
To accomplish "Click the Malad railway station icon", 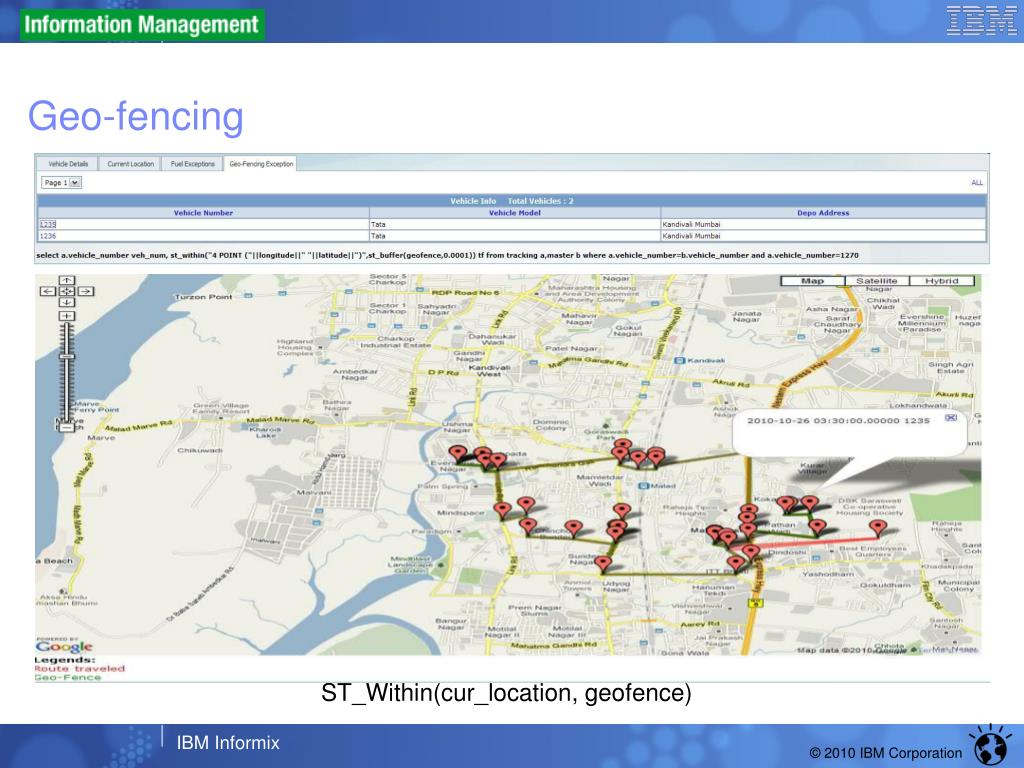I will (643, 486).
